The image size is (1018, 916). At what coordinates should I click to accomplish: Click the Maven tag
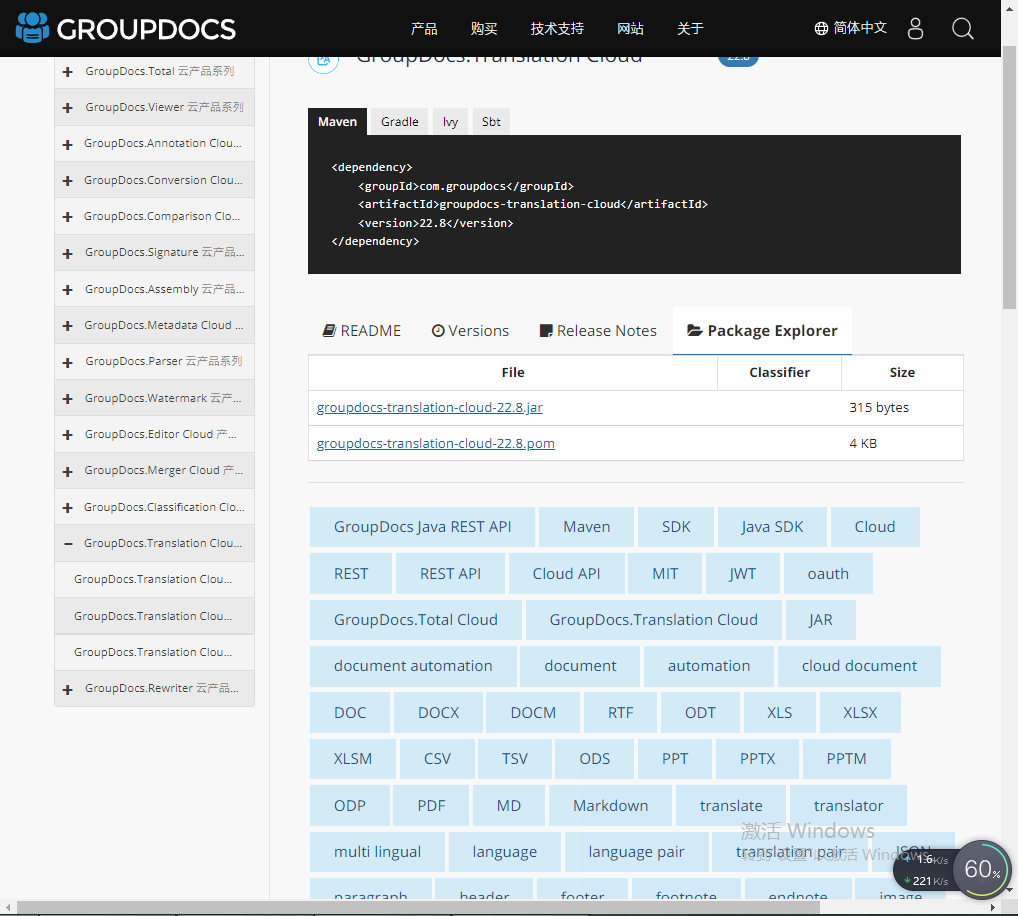pyautogui.click(x=586, y=527)
